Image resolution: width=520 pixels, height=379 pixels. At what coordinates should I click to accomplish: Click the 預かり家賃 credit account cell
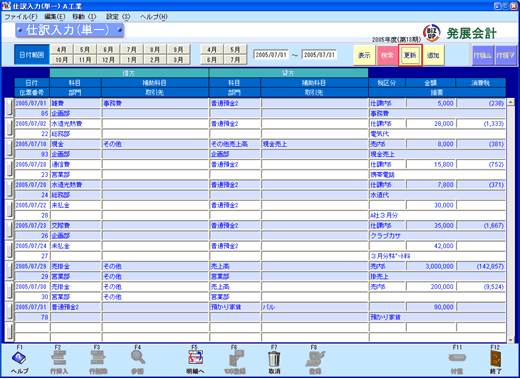point(235,307)
